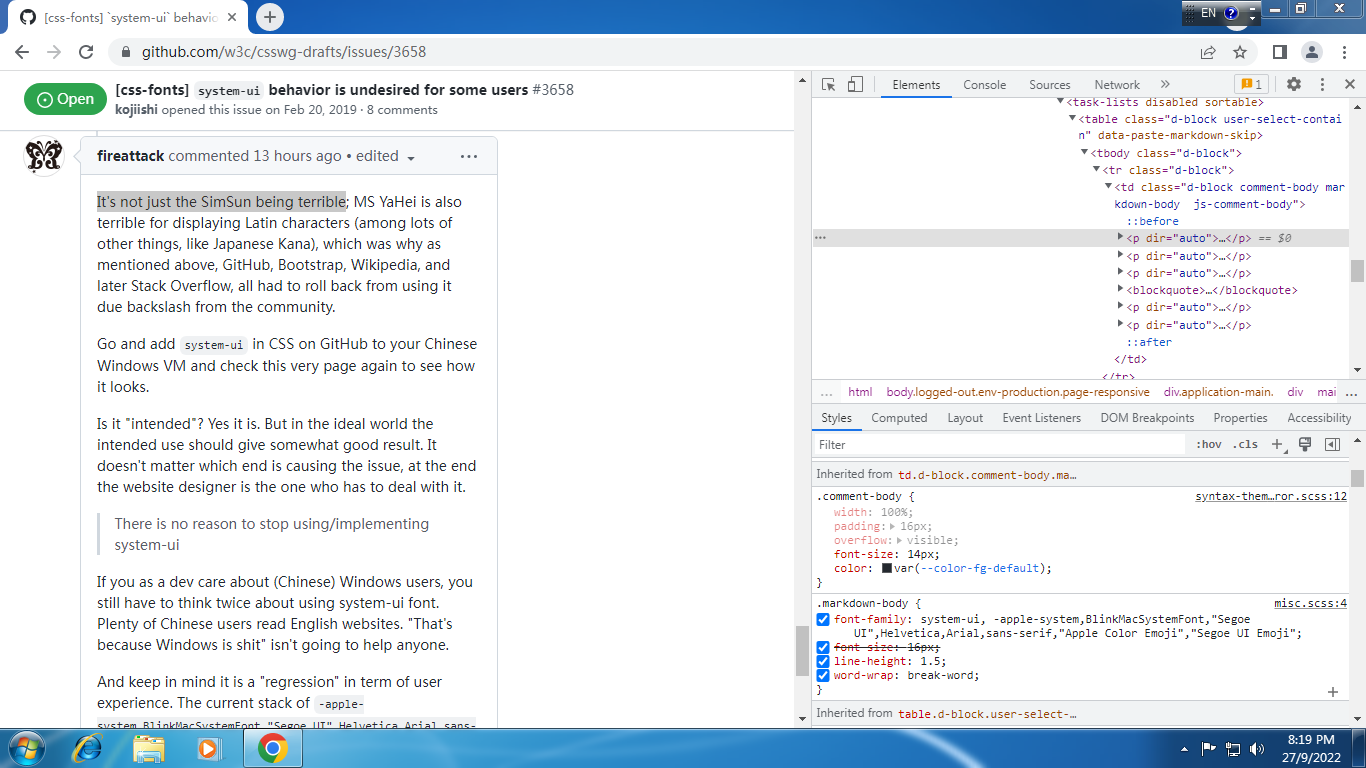Screen dimensions: 1366x768
Task: Toggle the struck-through font-size property checkbox
Action: (x=823, y=647)
